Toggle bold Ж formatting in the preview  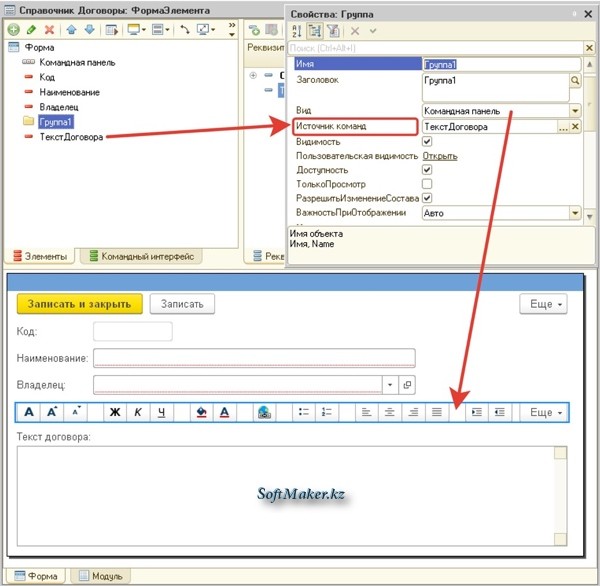tap(115, 412)
